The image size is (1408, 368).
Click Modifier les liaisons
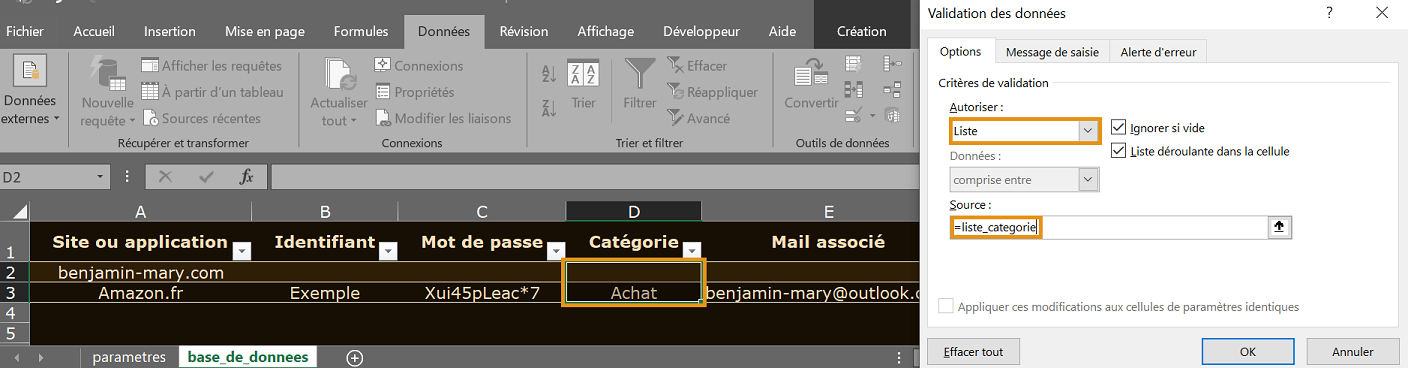tap(443, 118)
